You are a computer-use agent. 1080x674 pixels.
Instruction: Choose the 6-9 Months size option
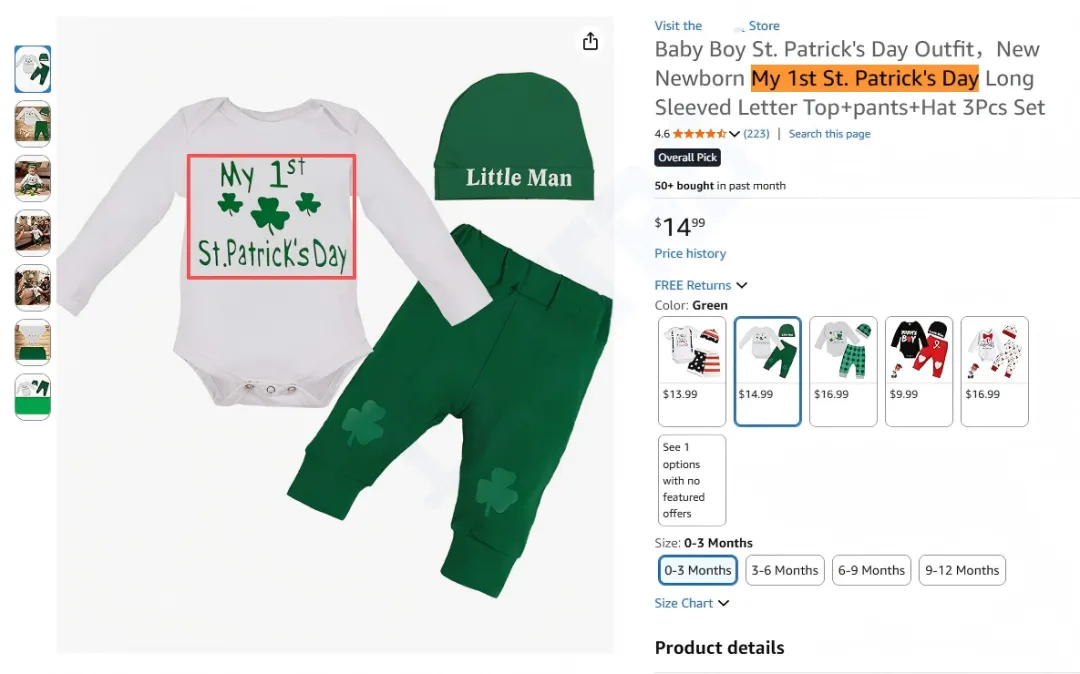pyautogui.click(x=871, y=570)
